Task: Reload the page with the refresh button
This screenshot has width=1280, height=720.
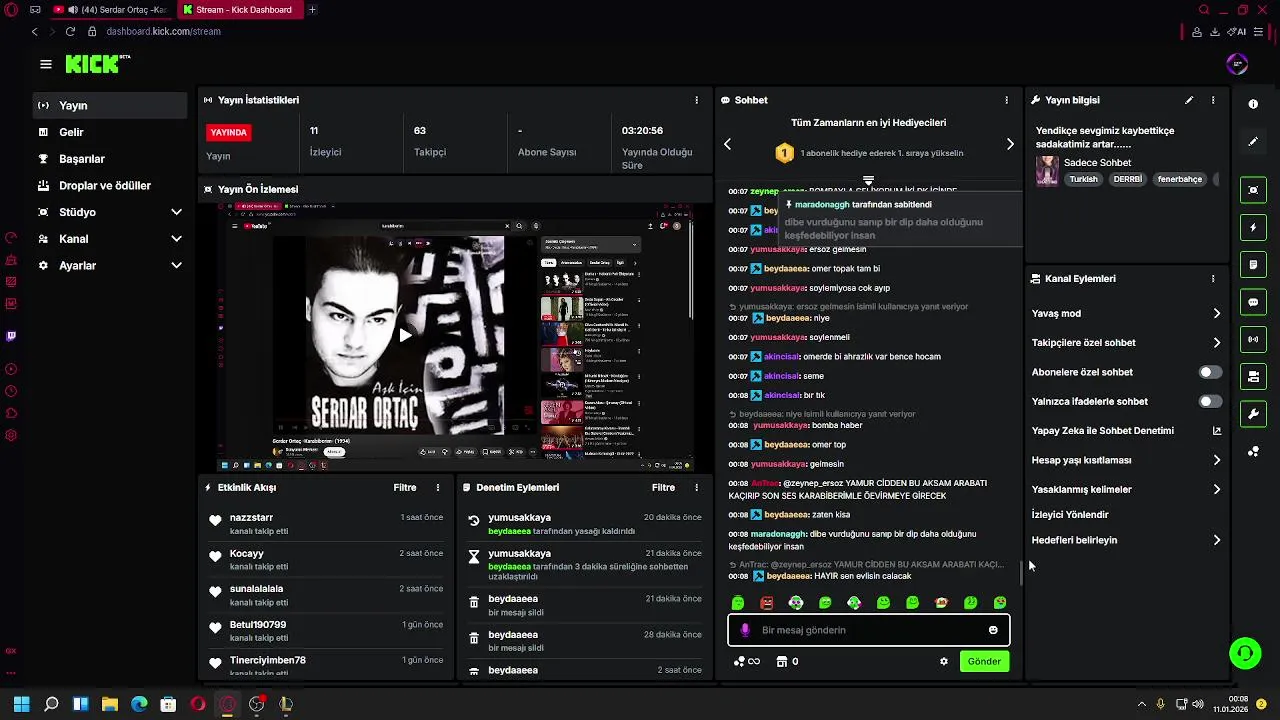Action: coord(70,31)
